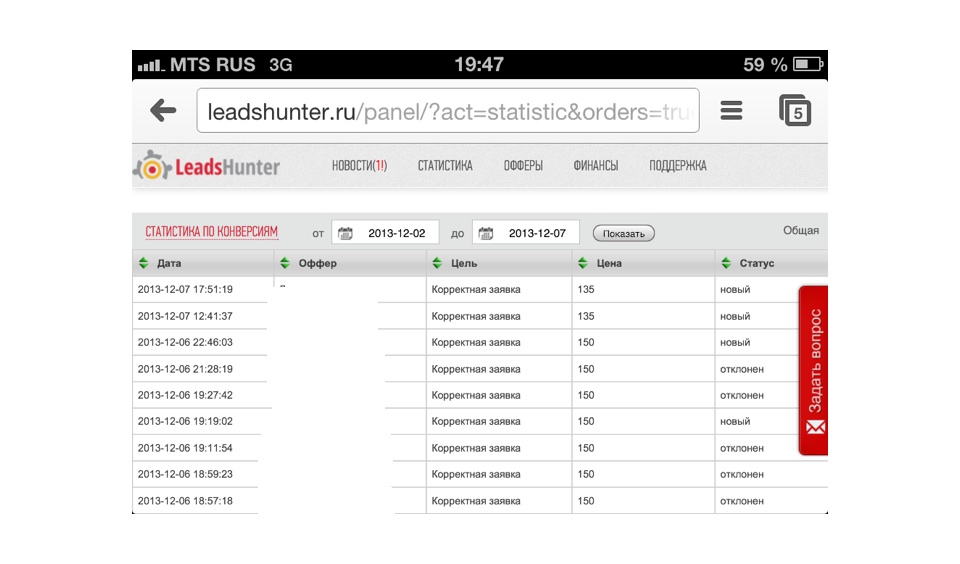Select row dated 2013-12-06 22:46:03
This screenshot has height=564, width=960.
point(480,342)
